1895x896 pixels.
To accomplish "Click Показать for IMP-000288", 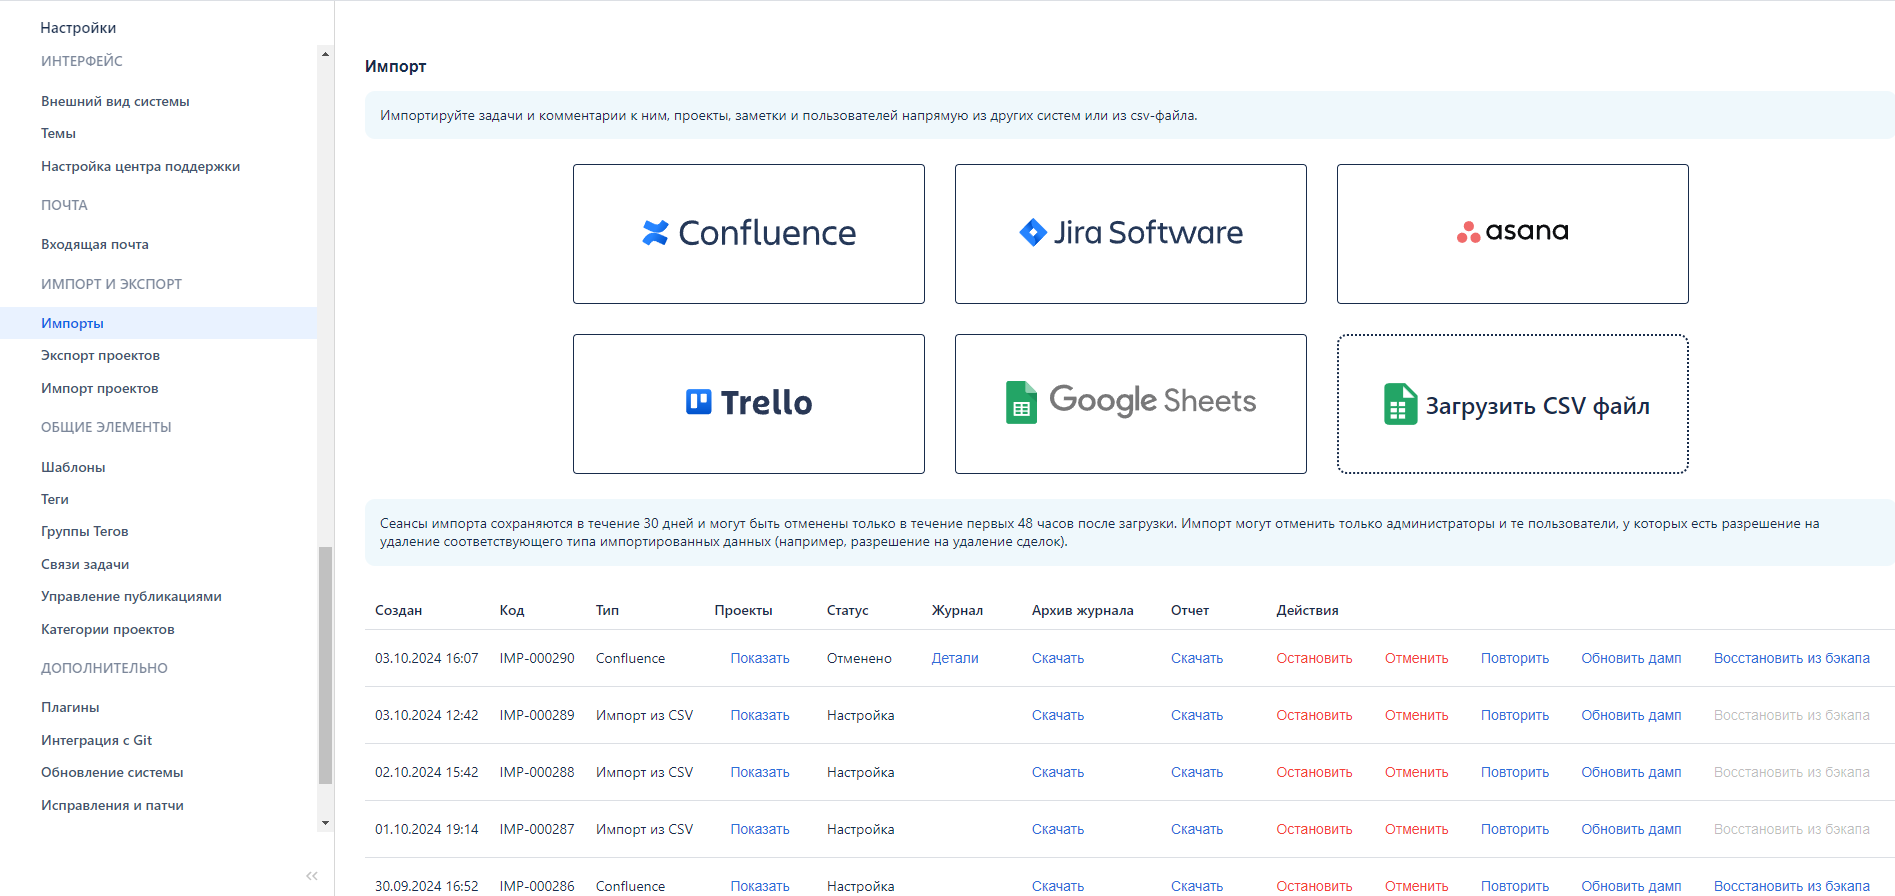I will tap(760, 772).
